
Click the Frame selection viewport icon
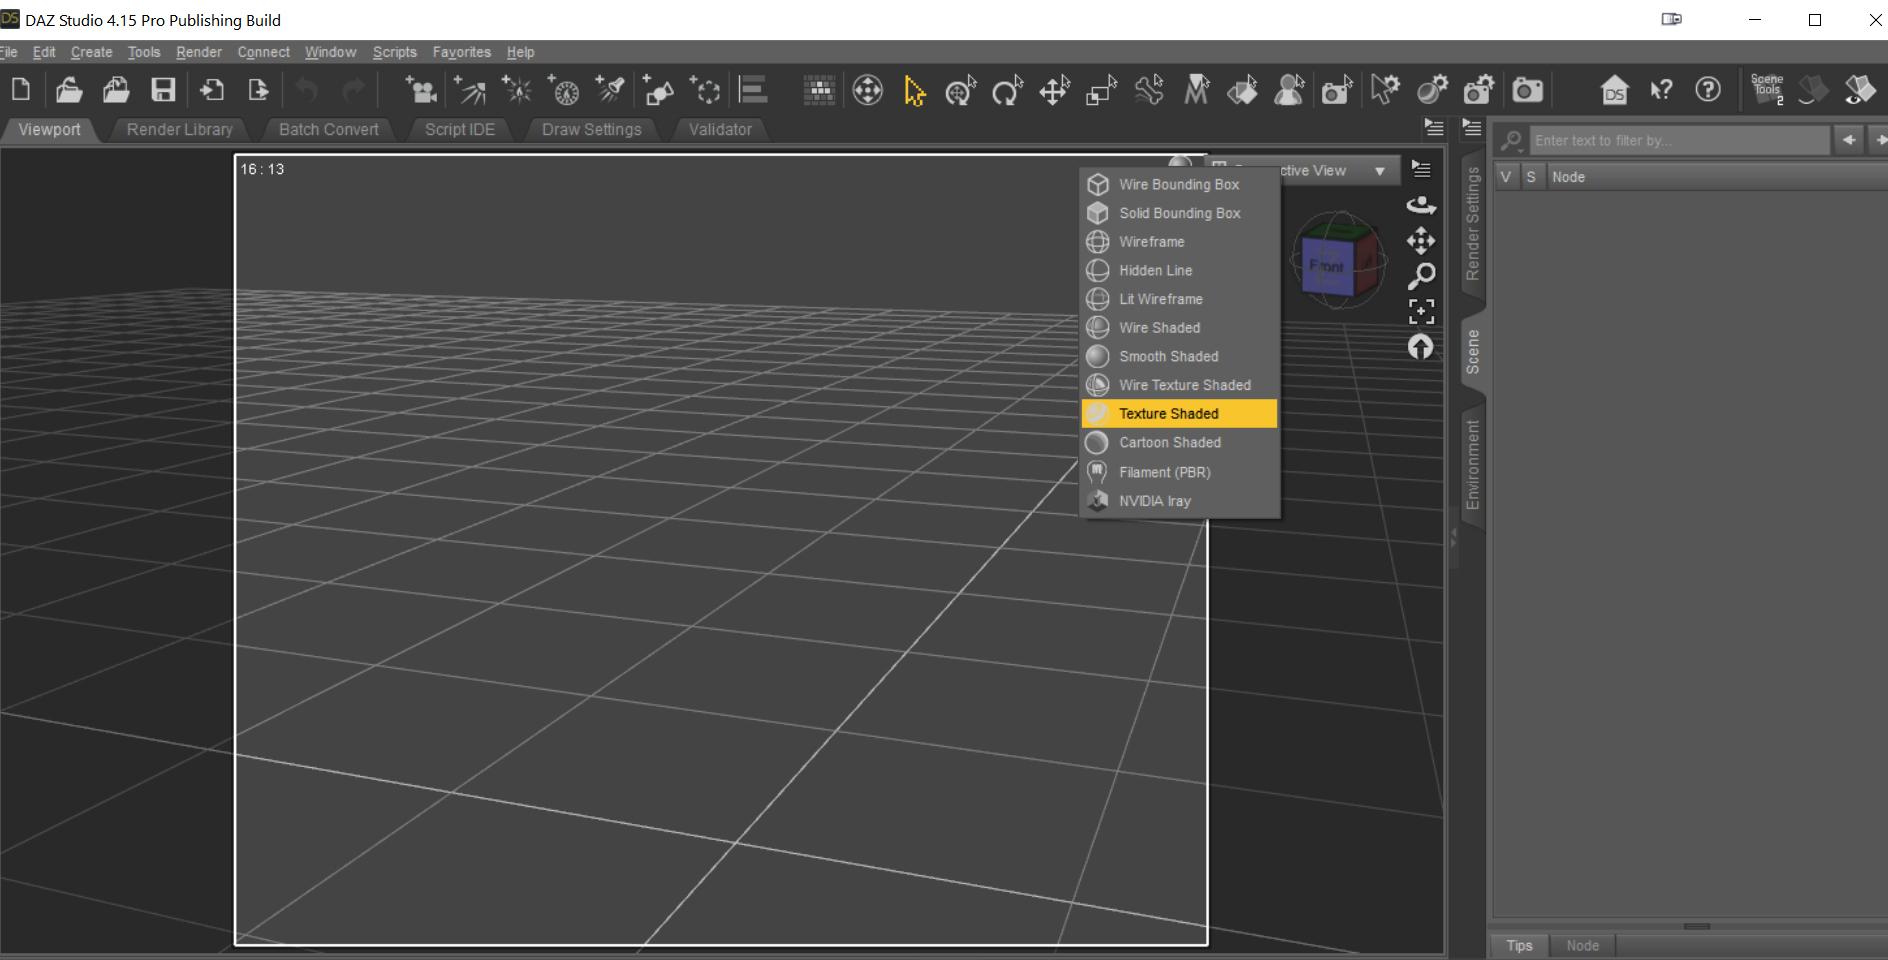1421,312
